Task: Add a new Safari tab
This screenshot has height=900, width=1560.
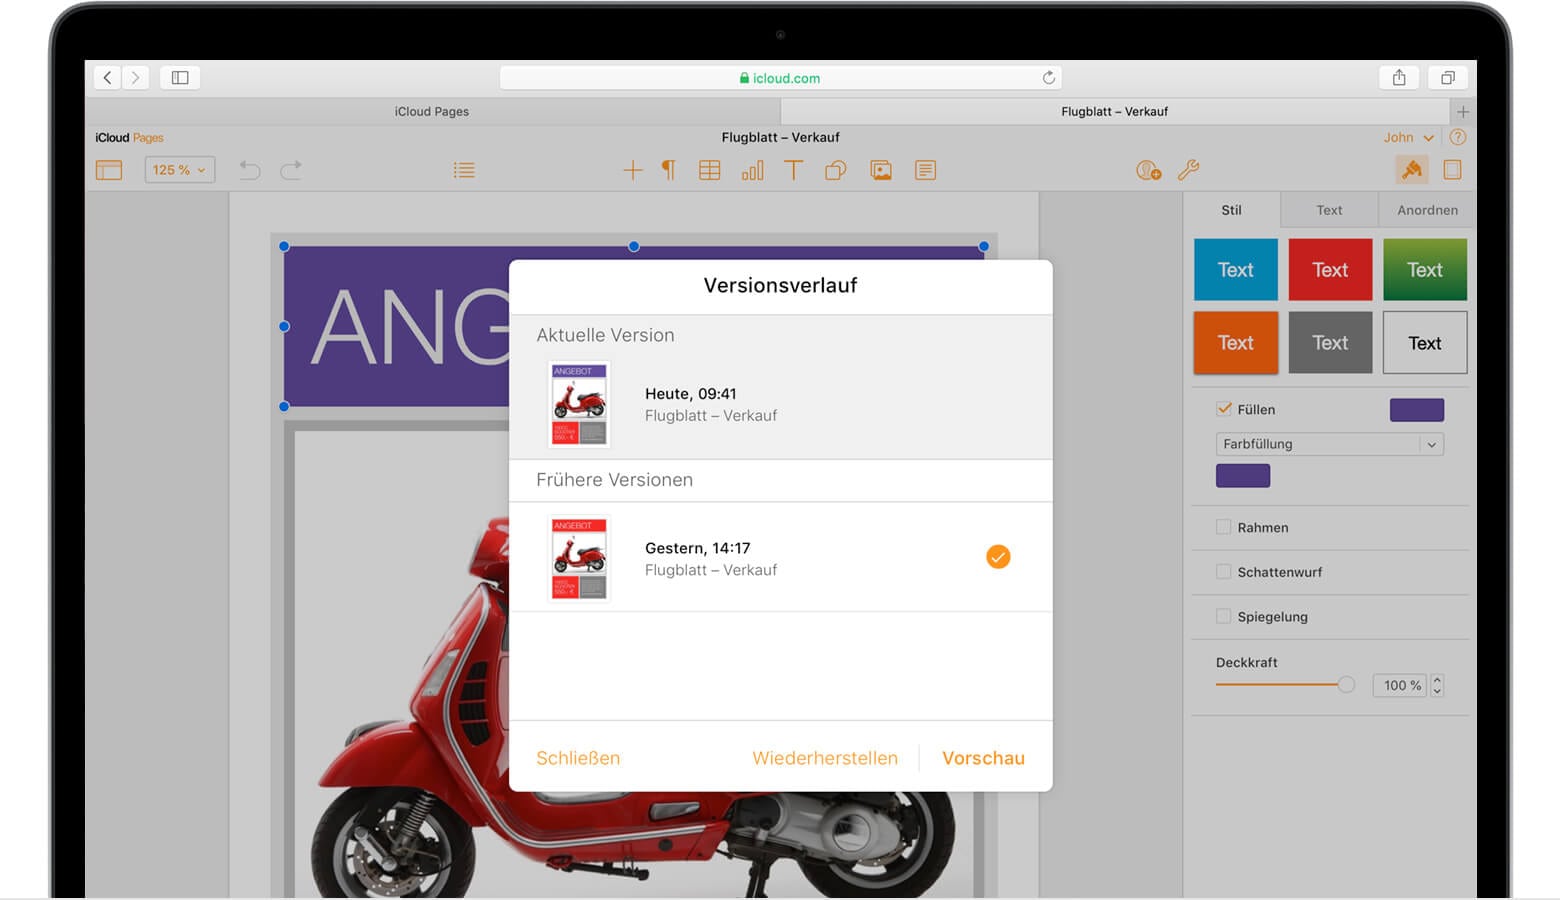Action: pyautogui.click(x=1463, y=111)
